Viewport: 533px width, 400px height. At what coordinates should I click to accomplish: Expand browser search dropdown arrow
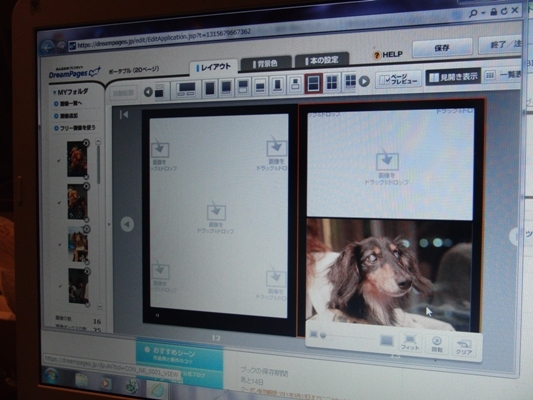[x=483, y=13]
